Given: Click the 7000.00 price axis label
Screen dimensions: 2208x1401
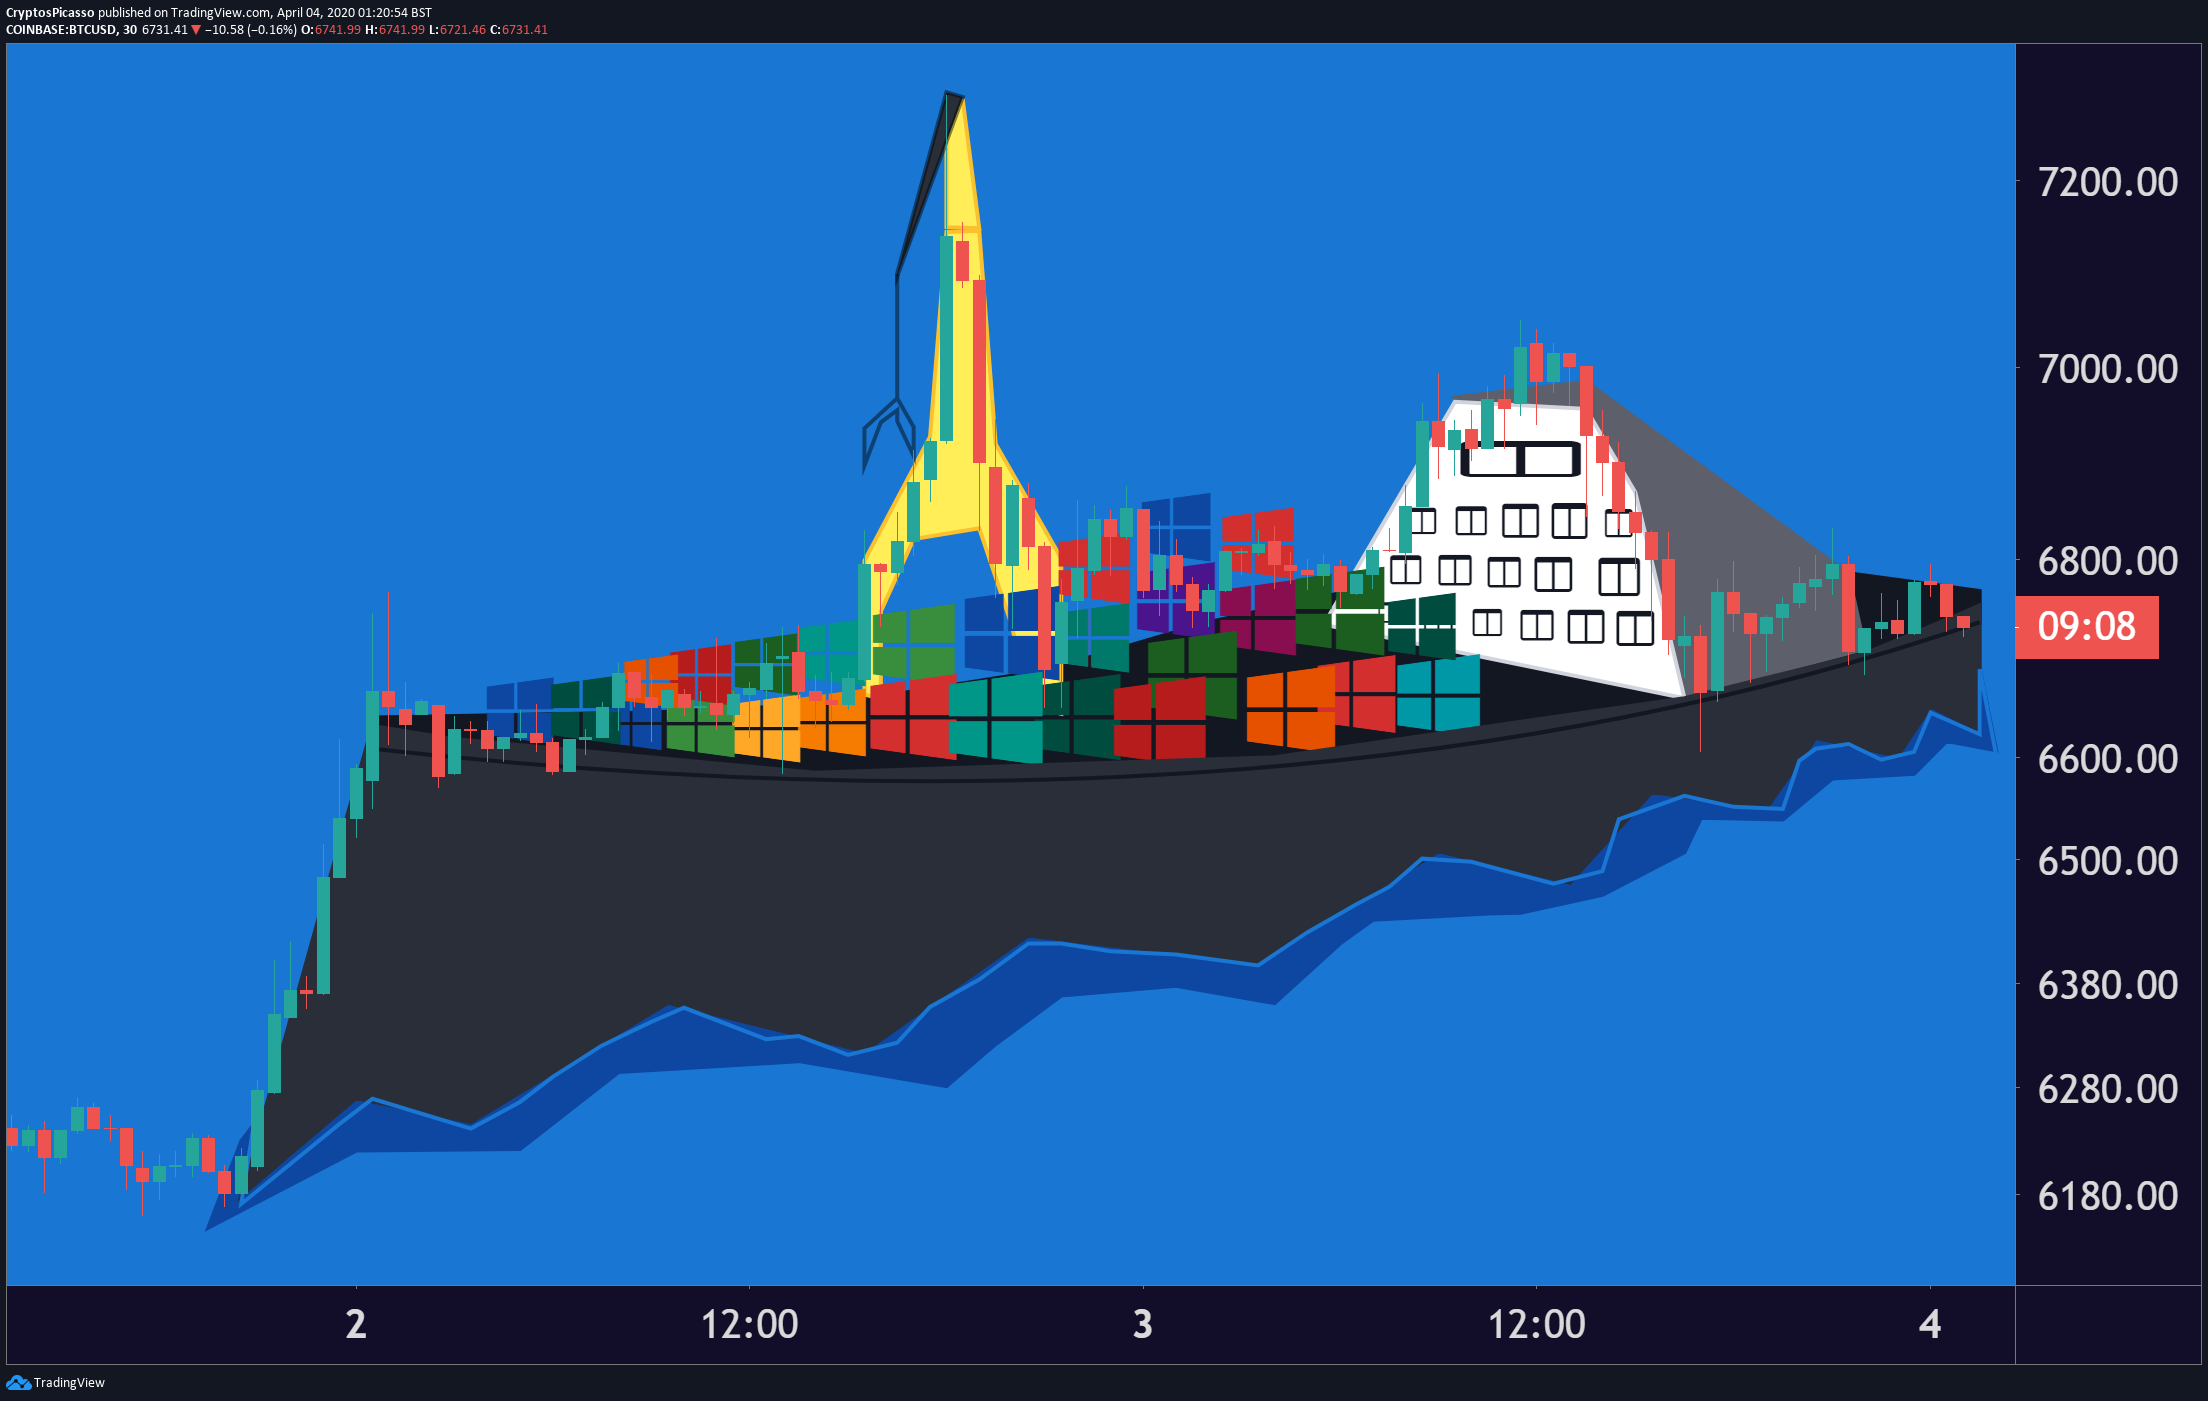Looking at the screenshot, I should [x=2108, y=369].
